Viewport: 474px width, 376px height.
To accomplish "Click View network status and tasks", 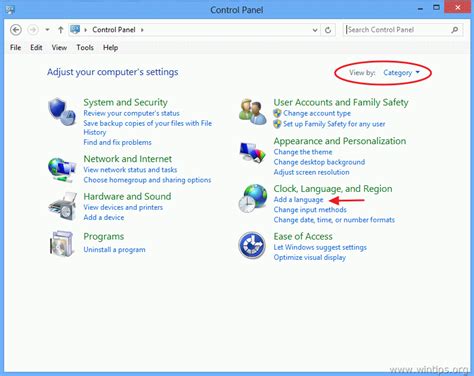I will tap(130, 170).
